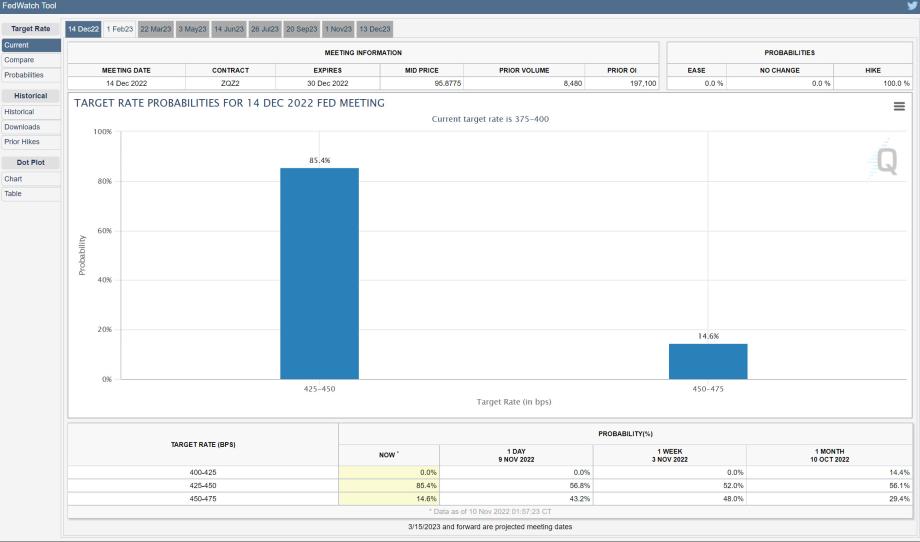920x542 pixels.
Task: Click the 85.4% bar for 425-450
Action: [x=319, y=273]
